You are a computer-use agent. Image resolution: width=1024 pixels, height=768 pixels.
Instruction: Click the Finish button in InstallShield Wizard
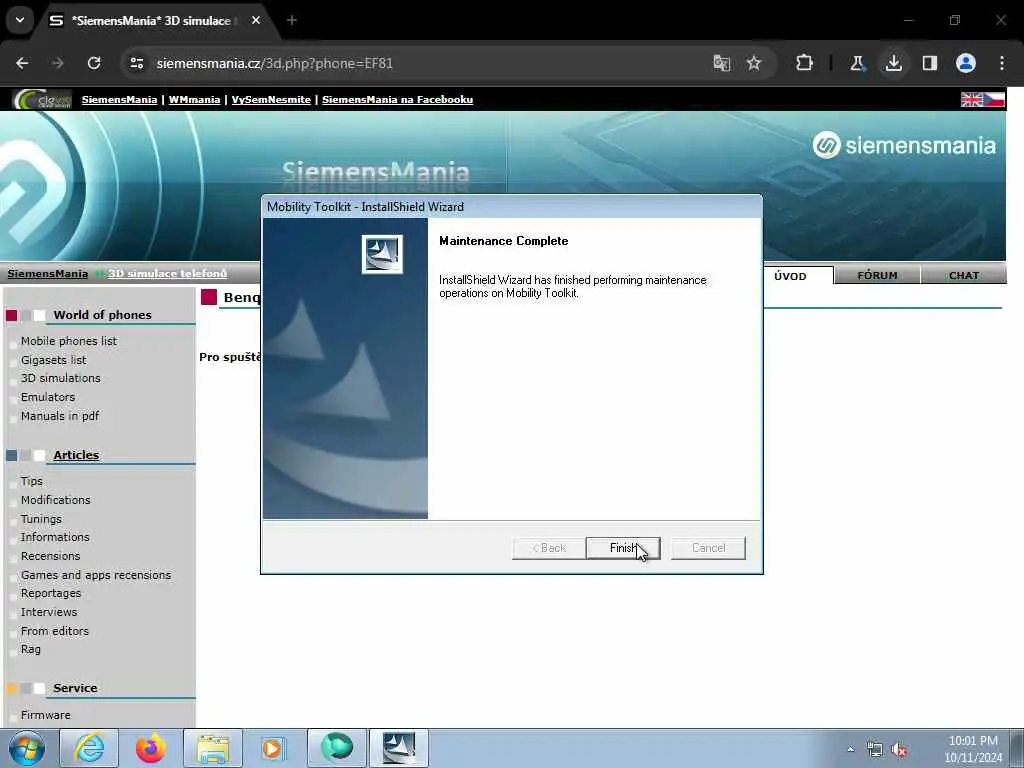(x=623, y=548)
